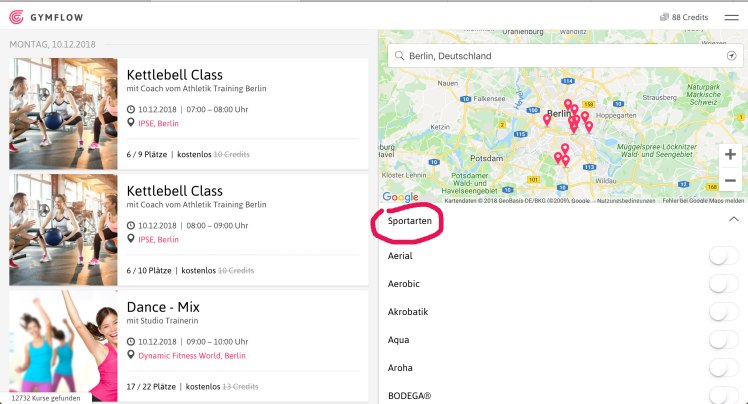748x404 pixels.
Task: Click the search magnifier icon in map box
Action: point(398,56)
